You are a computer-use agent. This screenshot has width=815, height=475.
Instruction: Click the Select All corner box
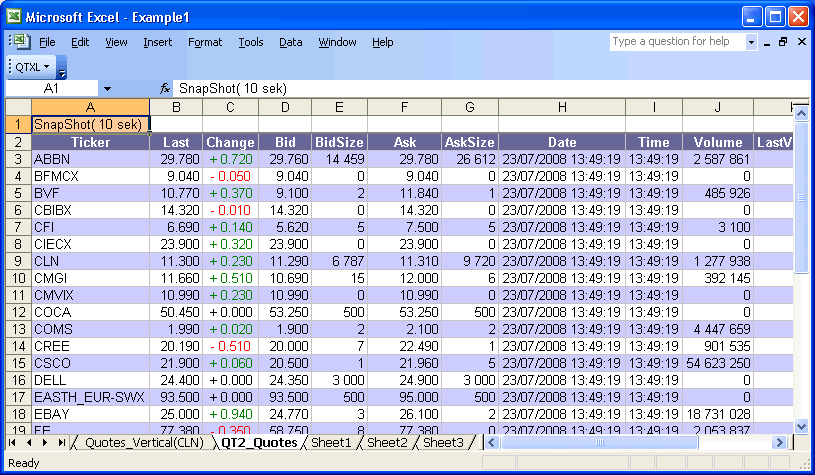17,107
